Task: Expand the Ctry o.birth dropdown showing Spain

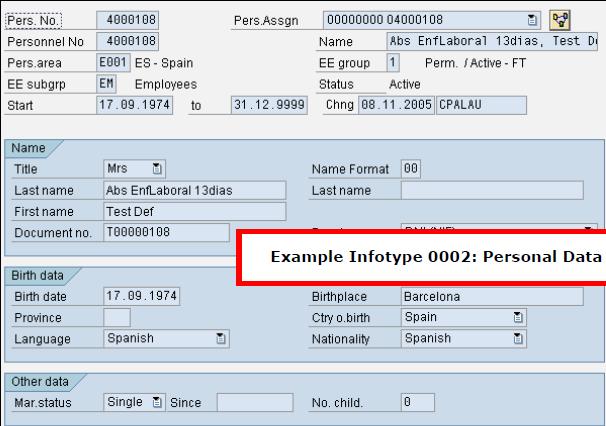Action: coord(518,318)
